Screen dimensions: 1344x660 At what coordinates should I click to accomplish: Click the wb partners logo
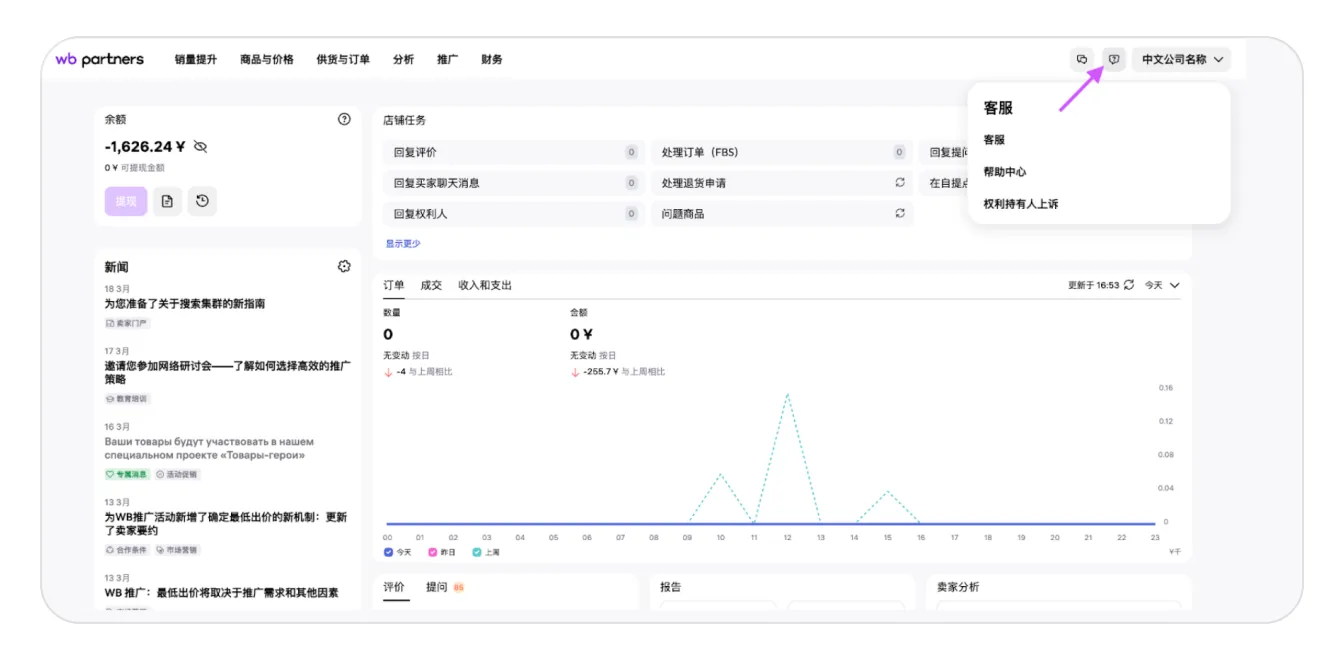click(x=99, y=59)
